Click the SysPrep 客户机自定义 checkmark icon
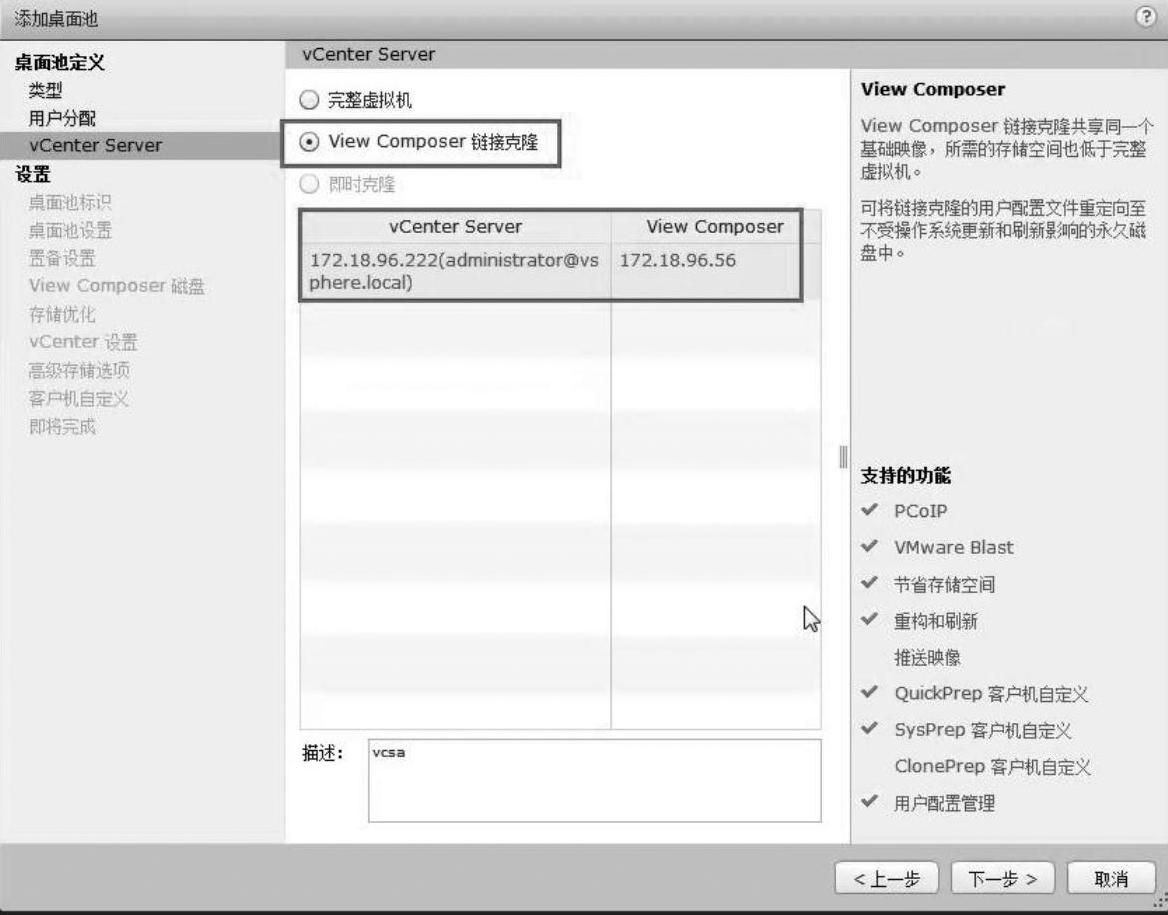 (x=869, y=728)
